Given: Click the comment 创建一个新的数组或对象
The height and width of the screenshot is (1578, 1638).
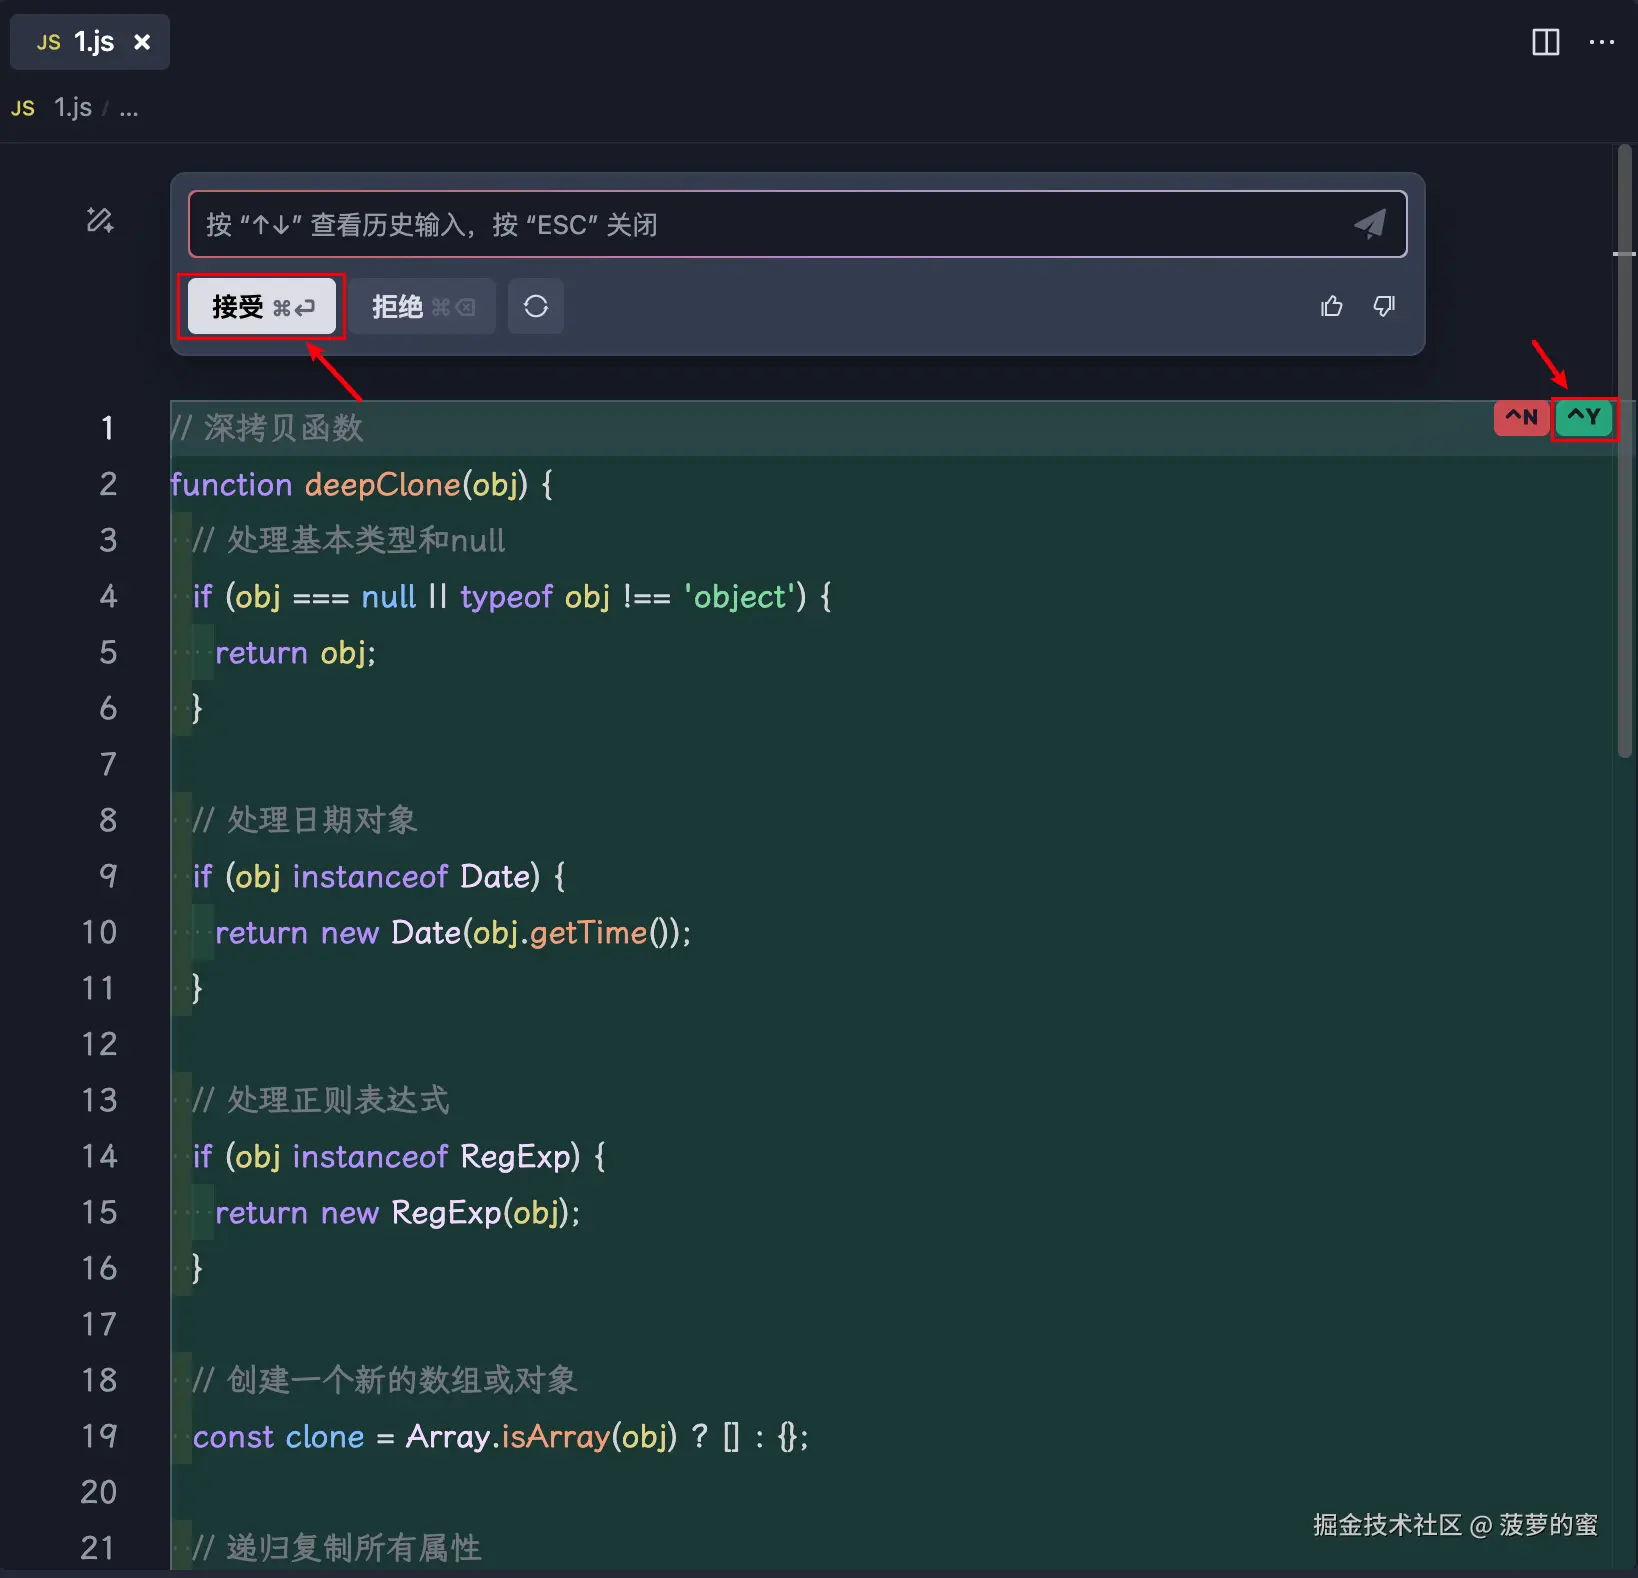Looking at the screenshot, I should 385,1380.
